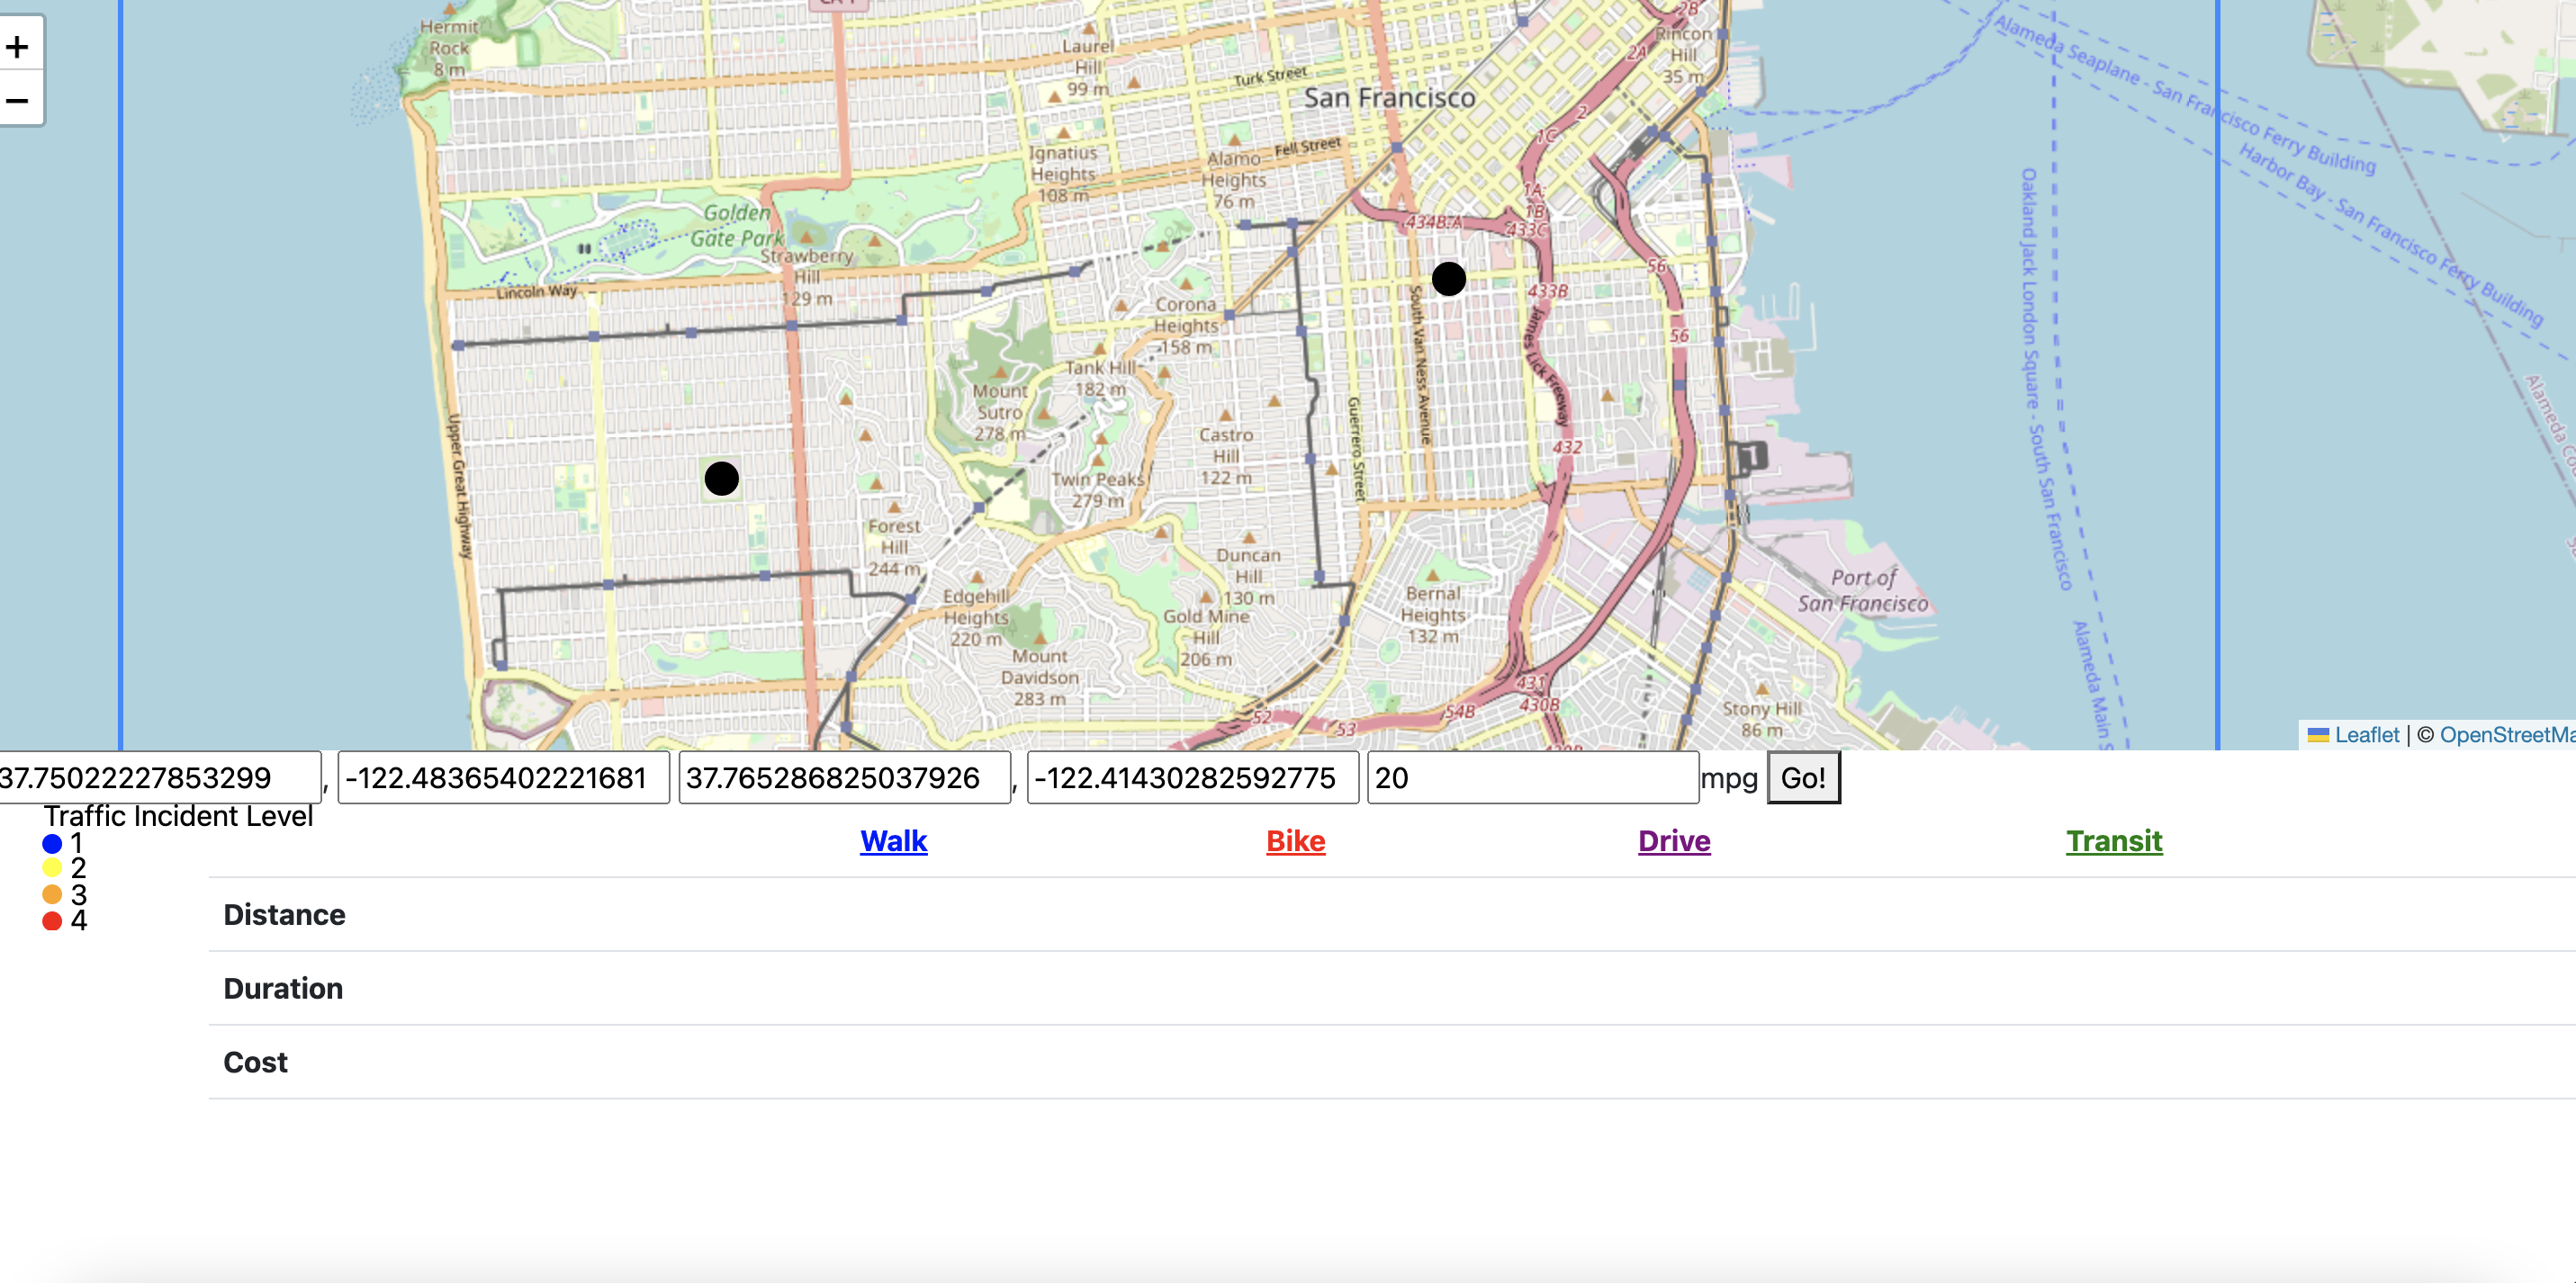Click the red level 4 incident dot
This screenshot has width=2576, height=1283.
tap(52, 920)
